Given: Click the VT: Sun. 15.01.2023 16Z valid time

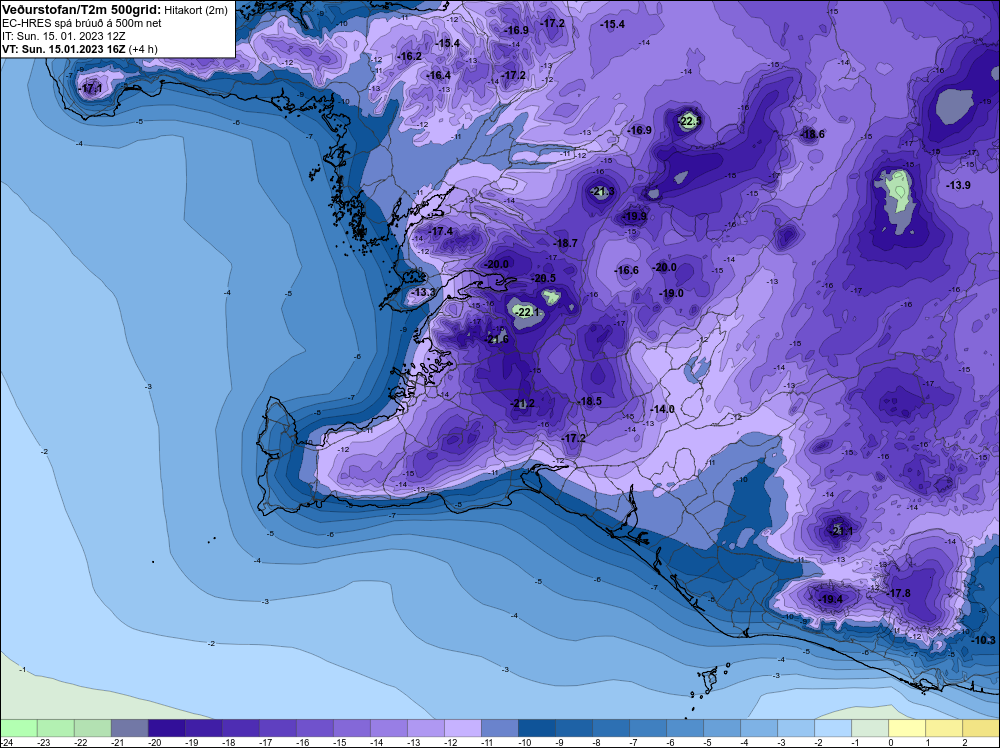Looking at the screenshot, I should click(x=64, y=49).
